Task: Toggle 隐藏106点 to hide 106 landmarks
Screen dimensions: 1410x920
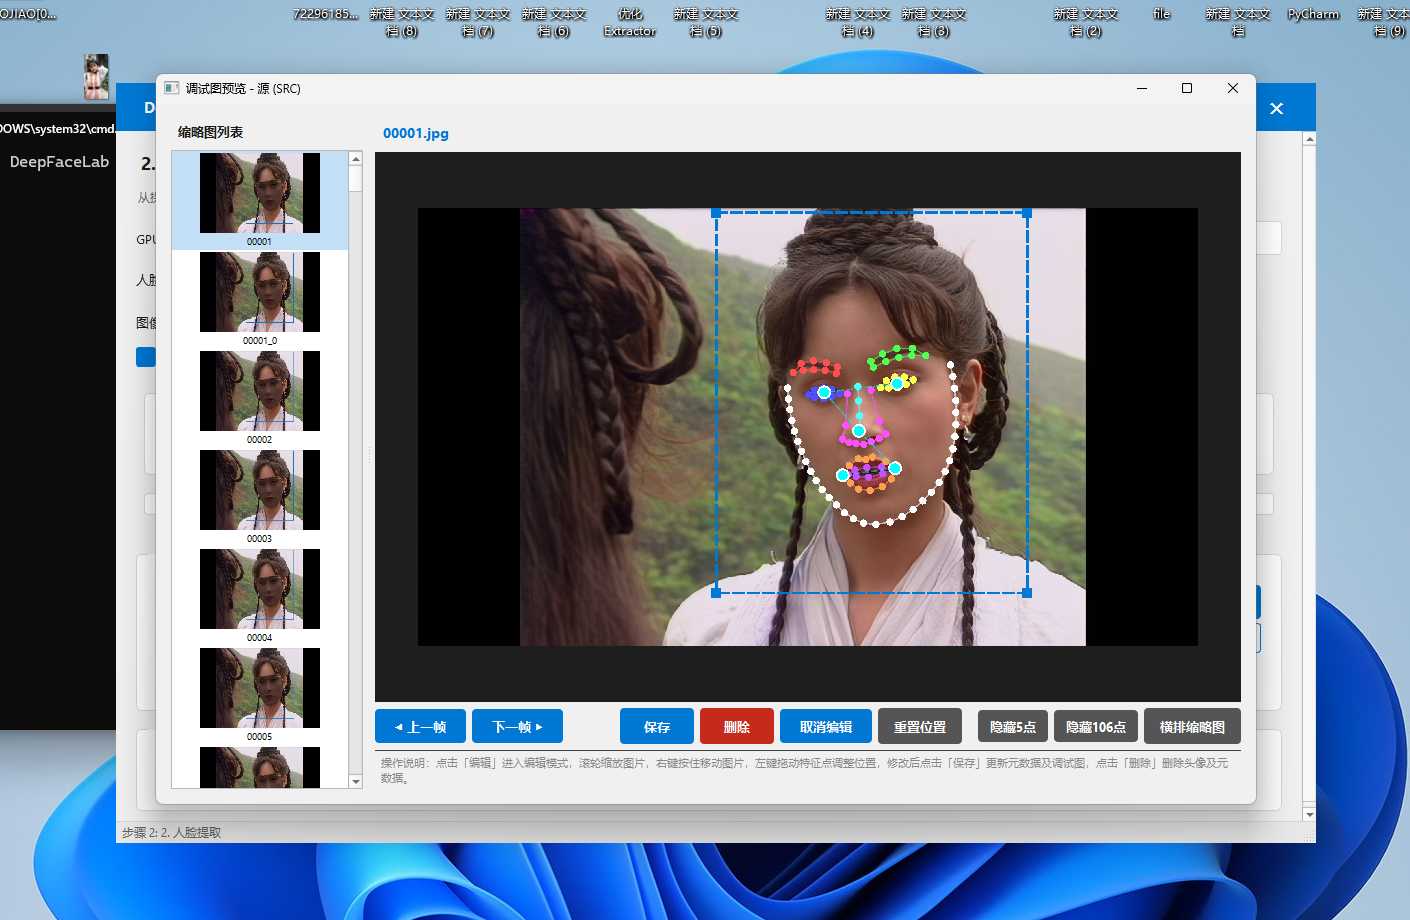Action: 1096,727
